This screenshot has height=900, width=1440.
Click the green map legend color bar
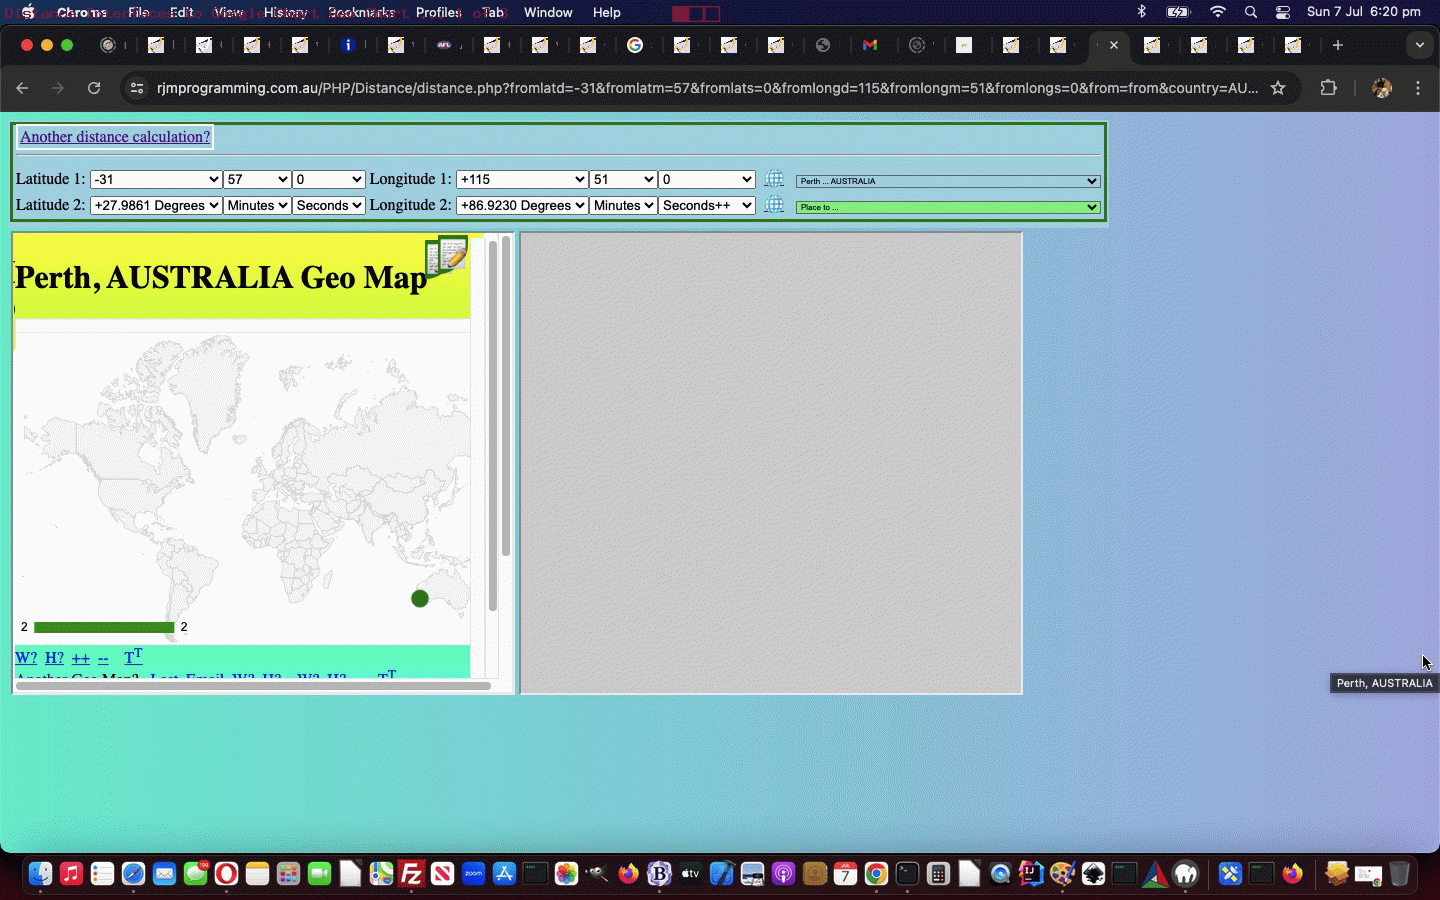(x=104, y=627)
